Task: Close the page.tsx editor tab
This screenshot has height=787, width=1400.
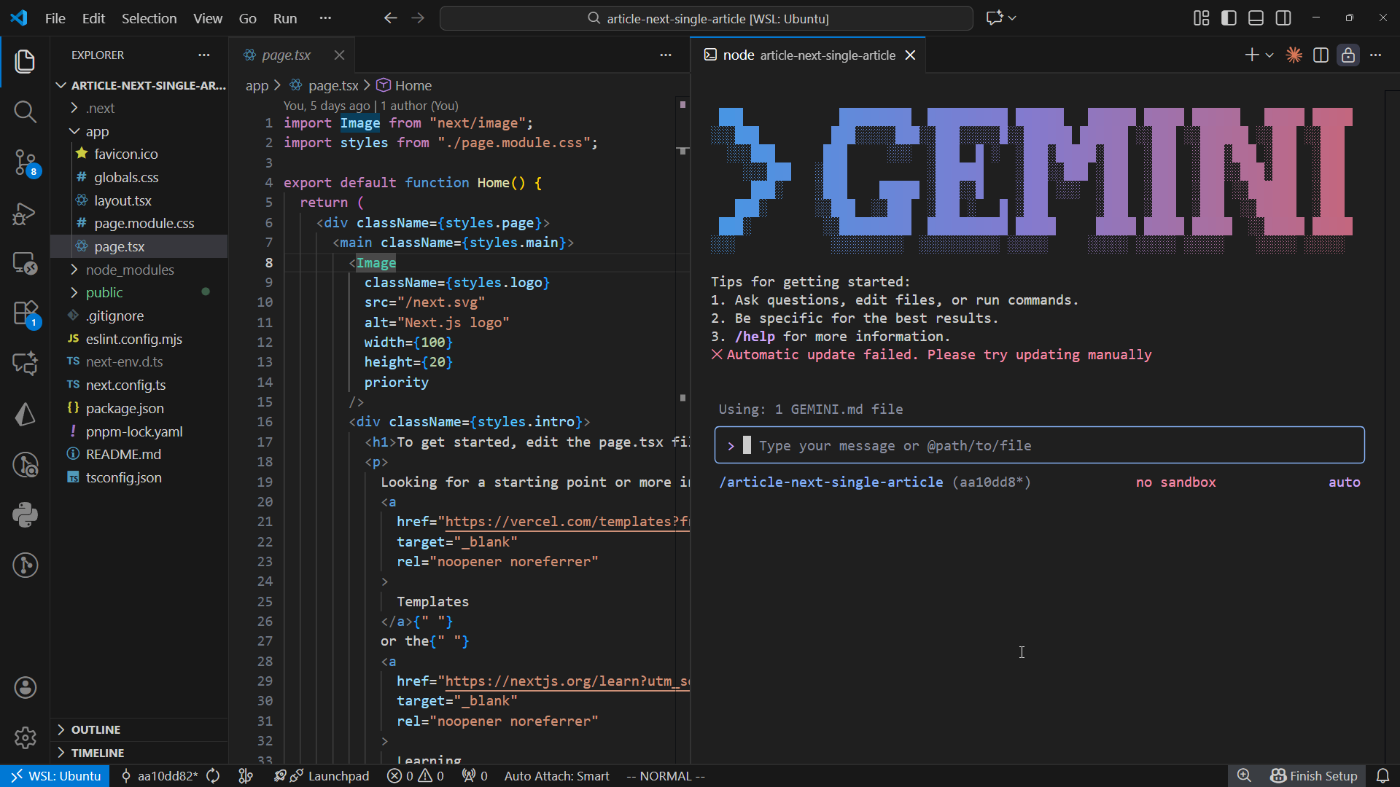Action: 339,55
